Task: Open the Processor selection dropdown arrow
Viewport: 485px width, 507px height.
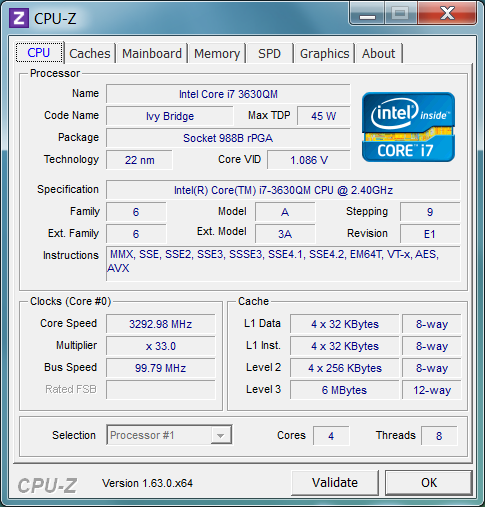Action: click(x=220, y=435)
